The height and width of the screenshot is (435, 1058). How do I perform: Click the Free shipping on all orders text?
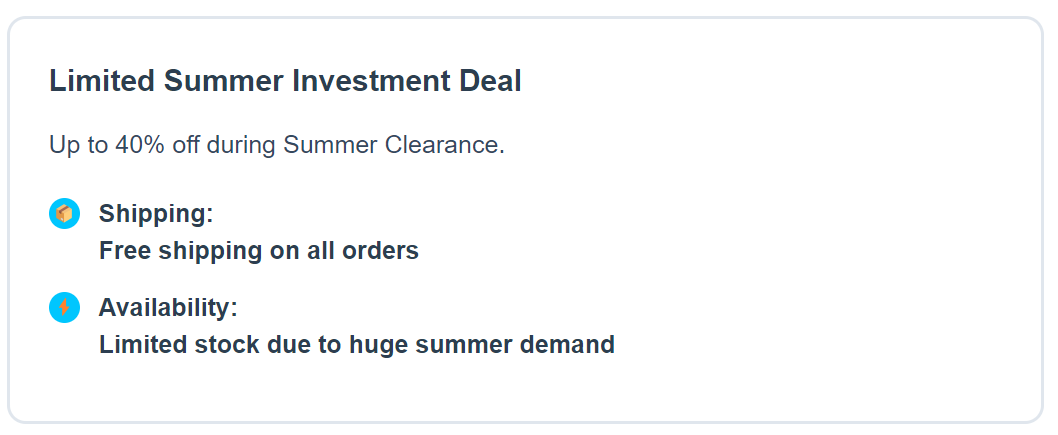point(258,250)
